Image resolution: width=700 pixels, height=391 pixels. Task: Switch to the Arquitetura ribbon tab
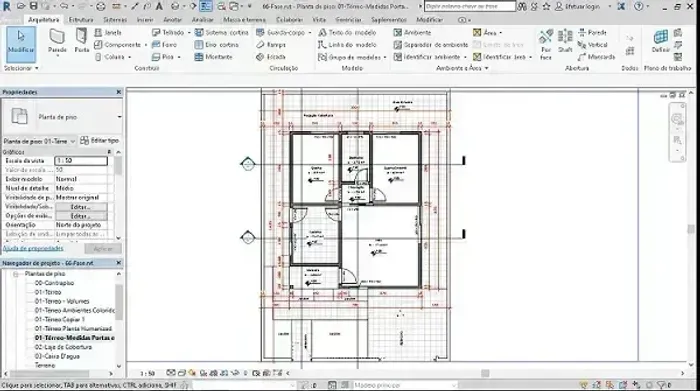pos(43,20)
